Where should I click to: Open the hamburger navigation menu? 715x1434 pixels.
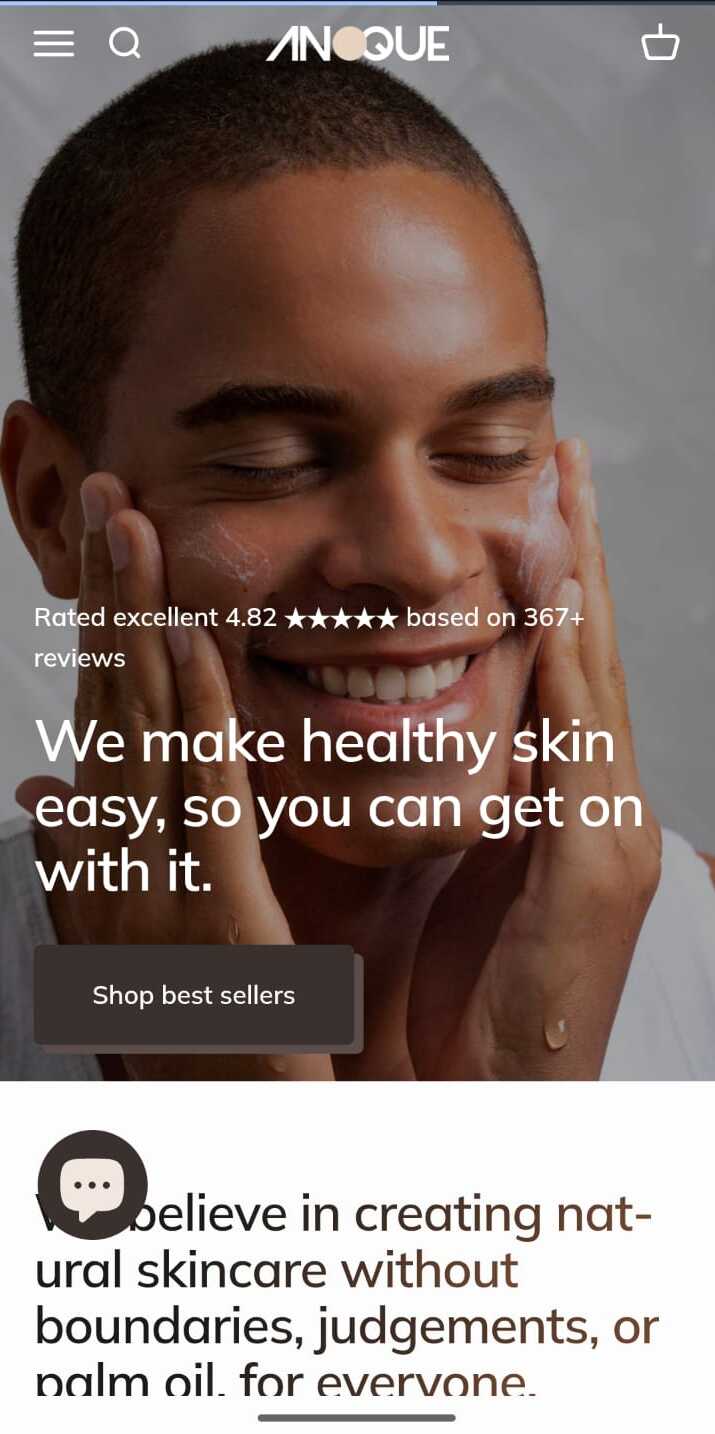point(53,43)
